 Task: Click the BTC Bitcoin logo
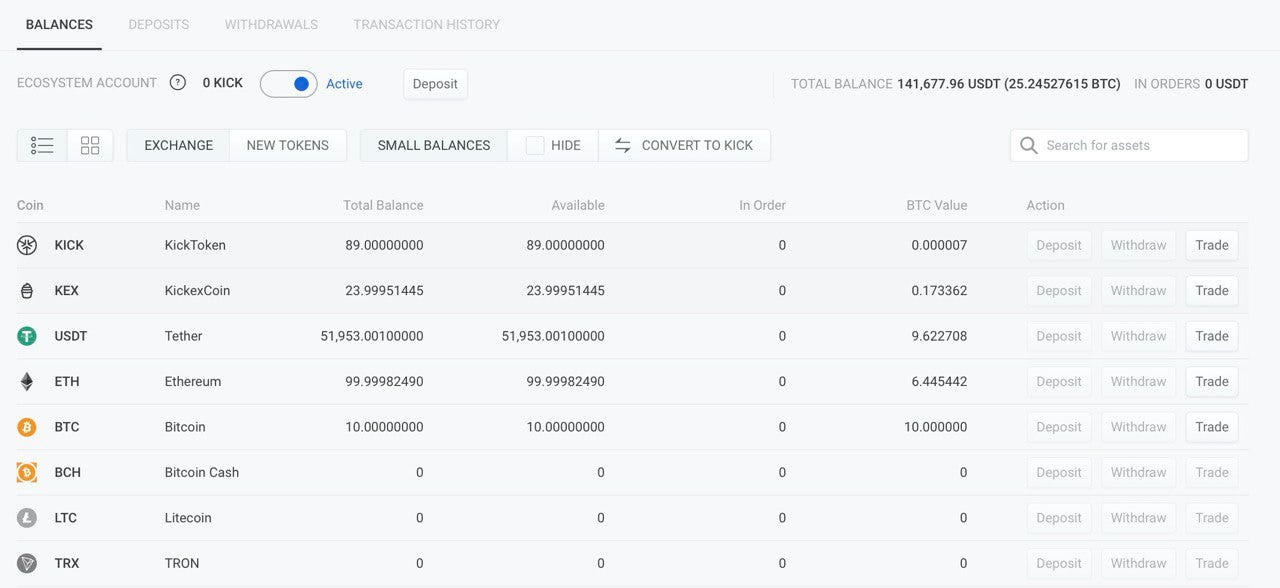(x=27, y=427)
